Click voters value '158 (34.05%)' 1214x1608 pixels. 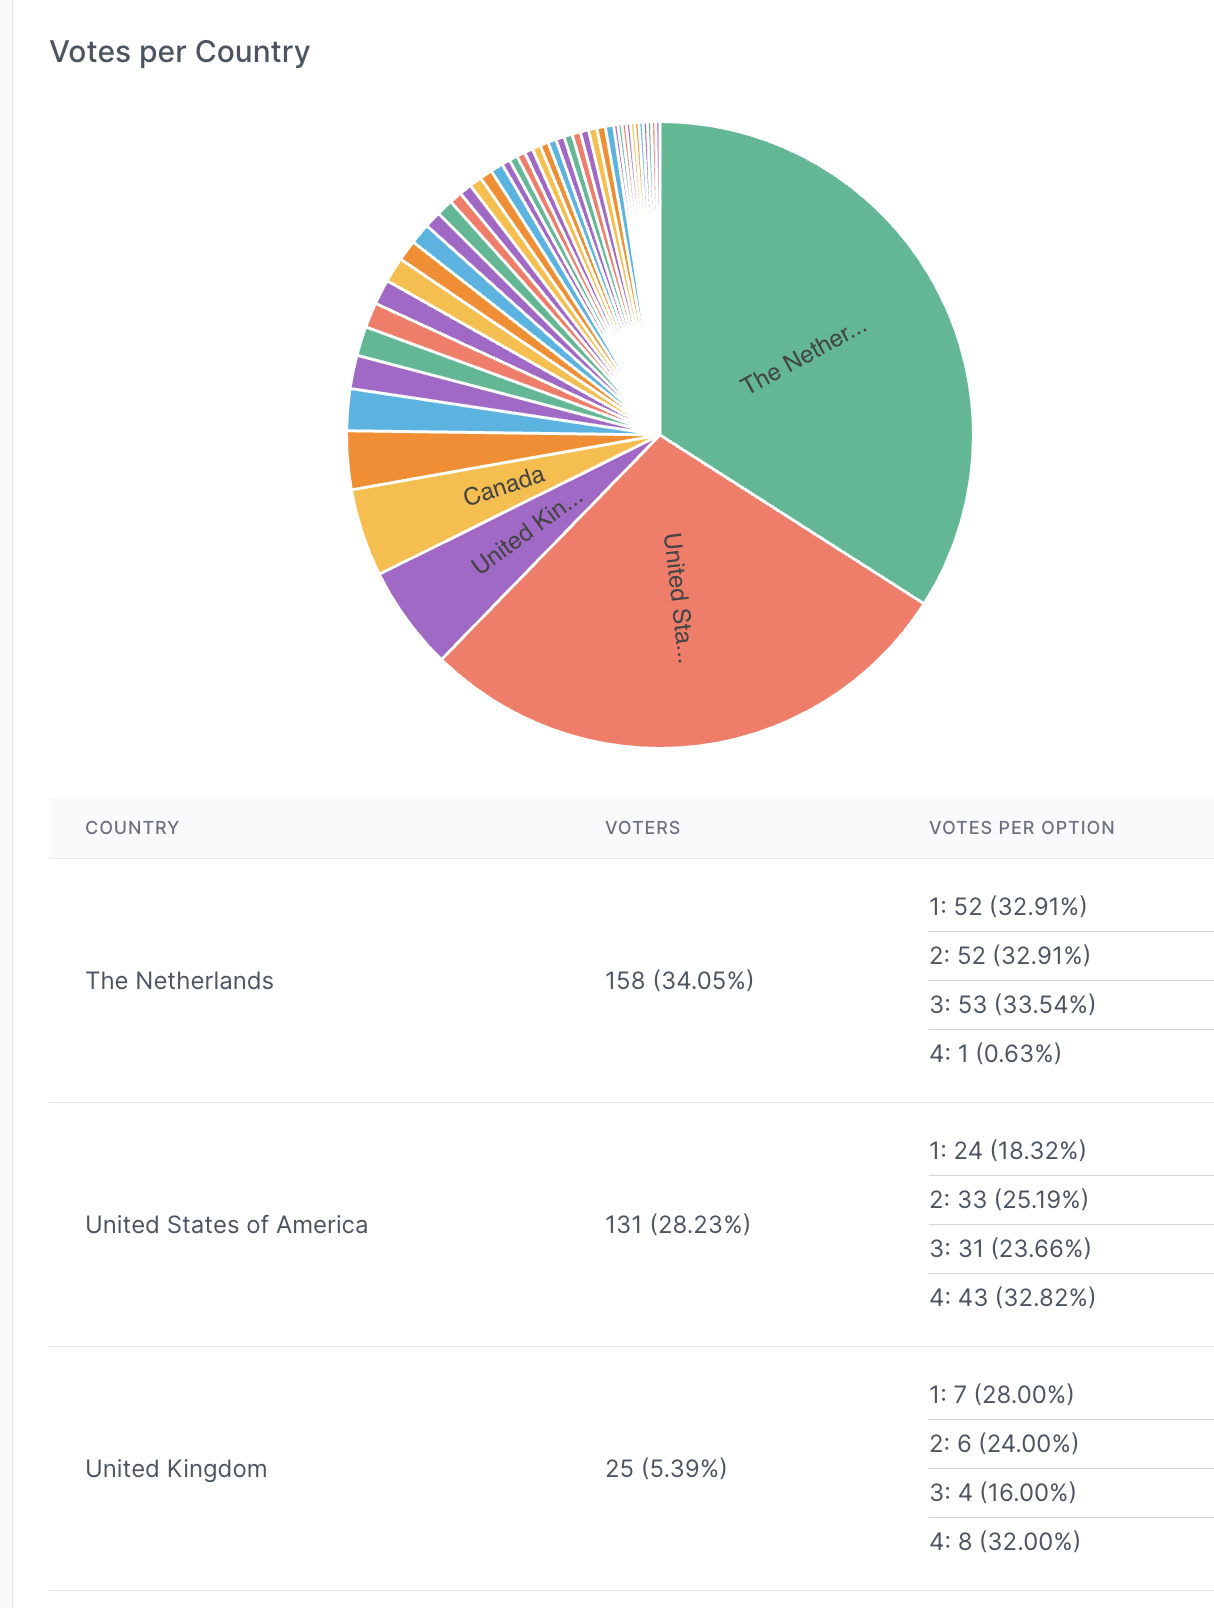pos(680,981)
